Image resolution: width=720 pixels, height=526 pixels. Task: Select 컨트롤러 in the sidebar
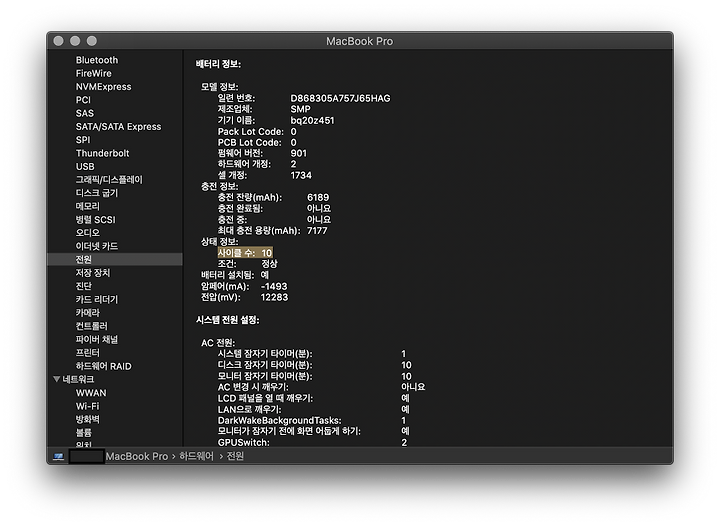(91, 326)
